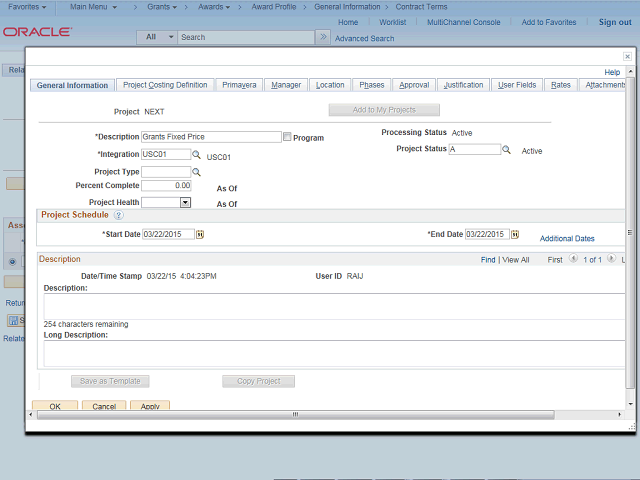Open the Integration lookup magnifier
This screenshot has height=480, width=640.
coord(196,155)
